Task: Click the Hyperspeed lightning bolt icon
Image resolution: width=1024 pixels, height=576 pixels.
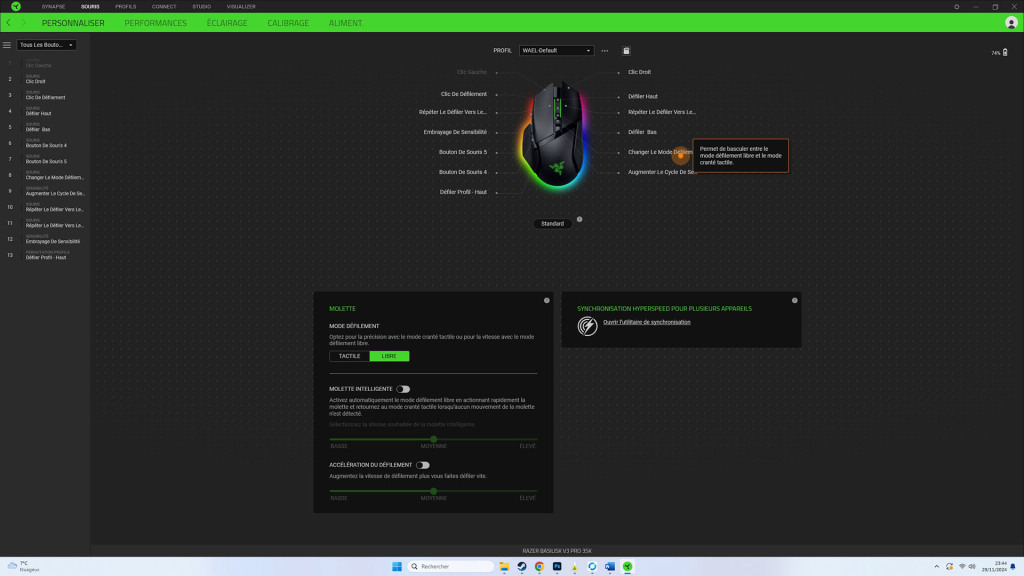Action: coord(587,325)
